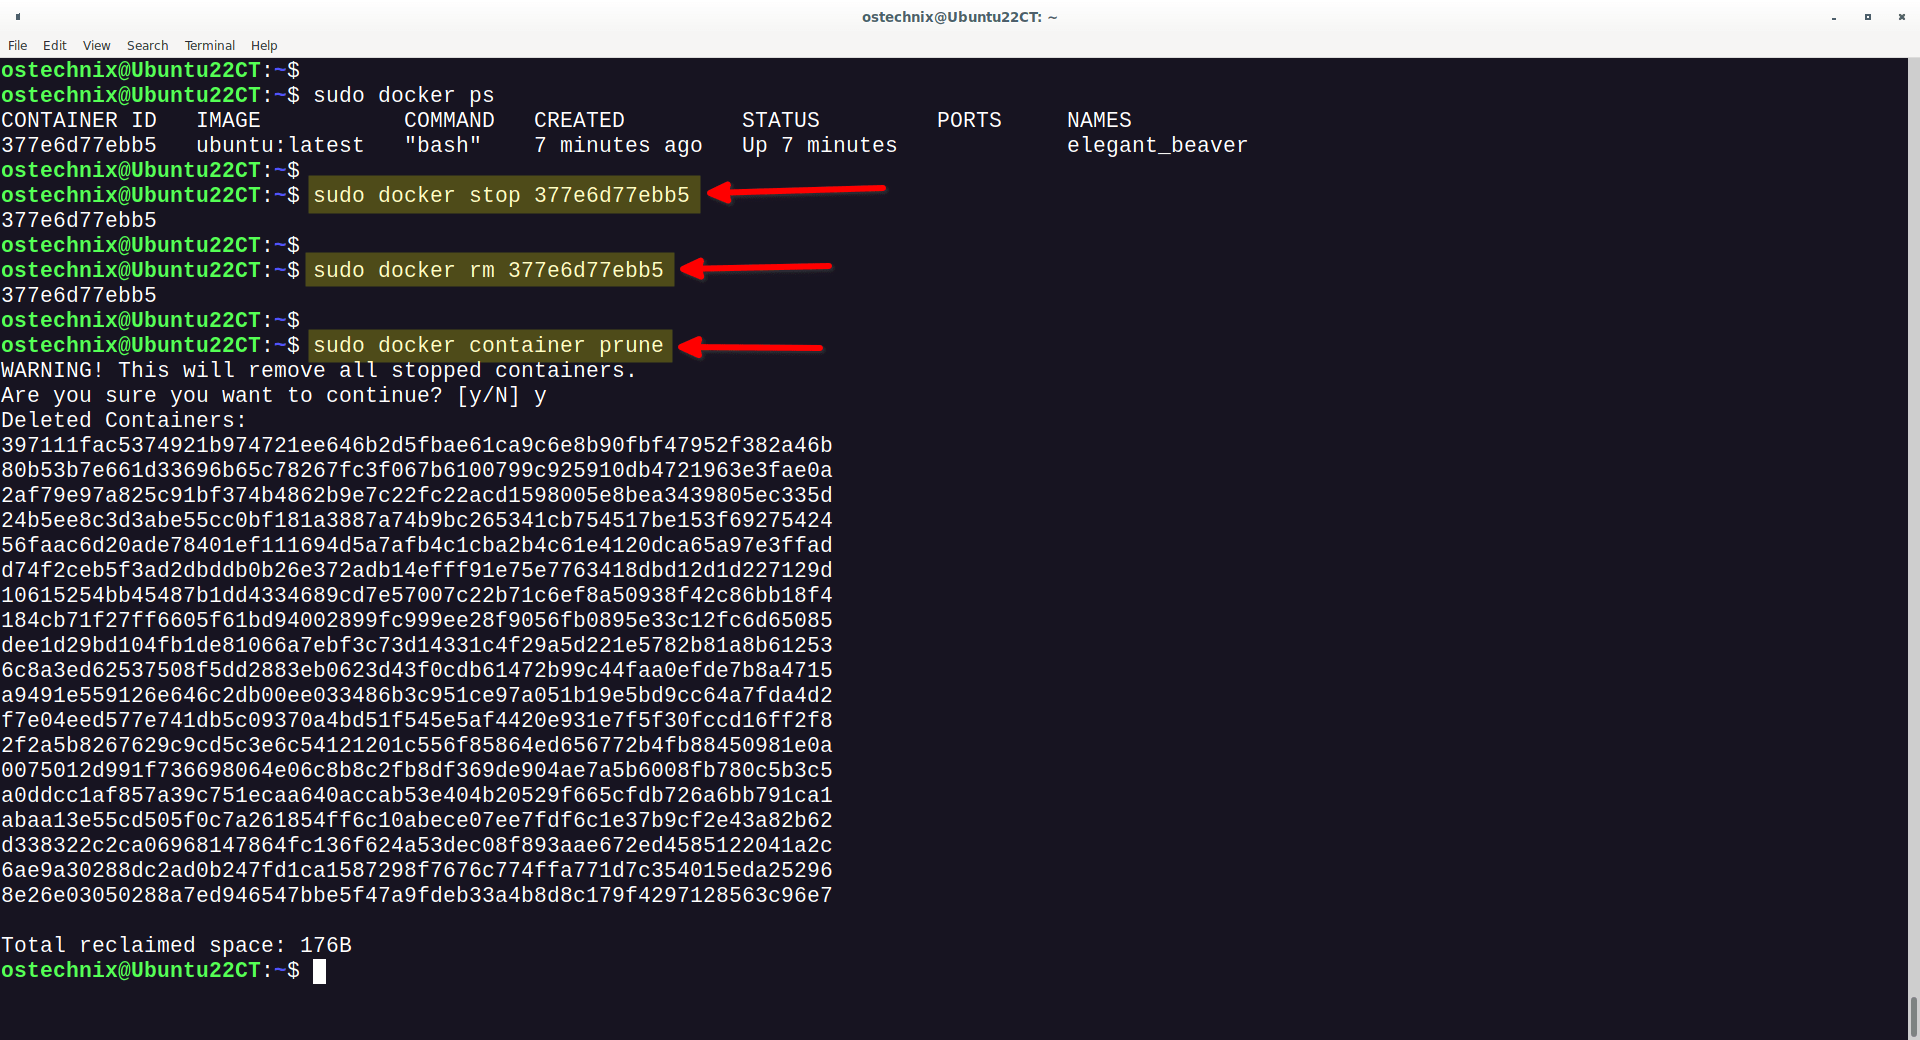Click the 'ubuntu:latest' image text
The image size is (1920, 1040).
pos(280,146)
